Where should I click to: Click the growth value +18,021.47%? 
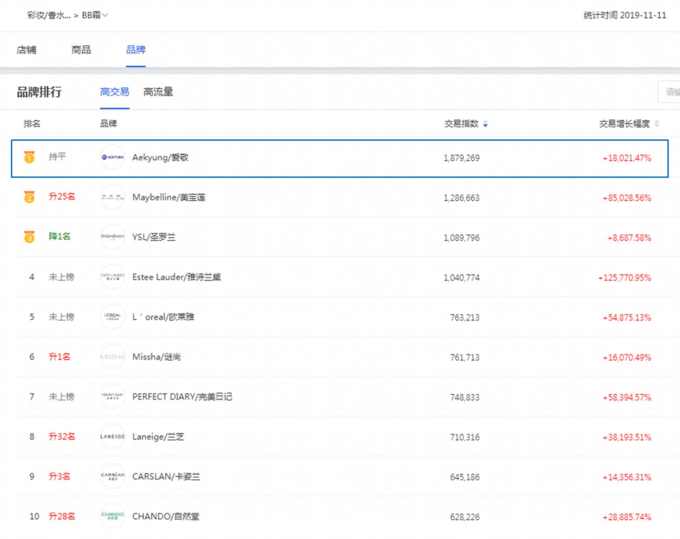[x=627, y=158]
